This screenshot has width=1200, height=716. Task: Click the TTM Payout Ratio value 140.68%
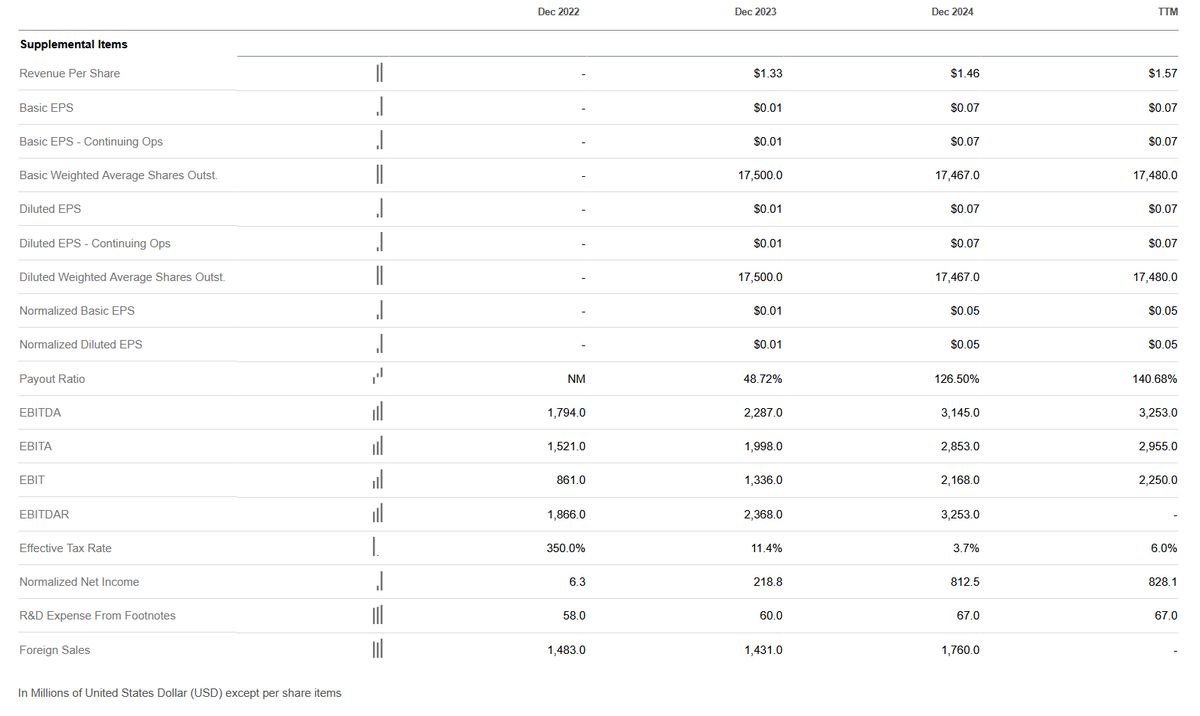[x=1156, y=379]
